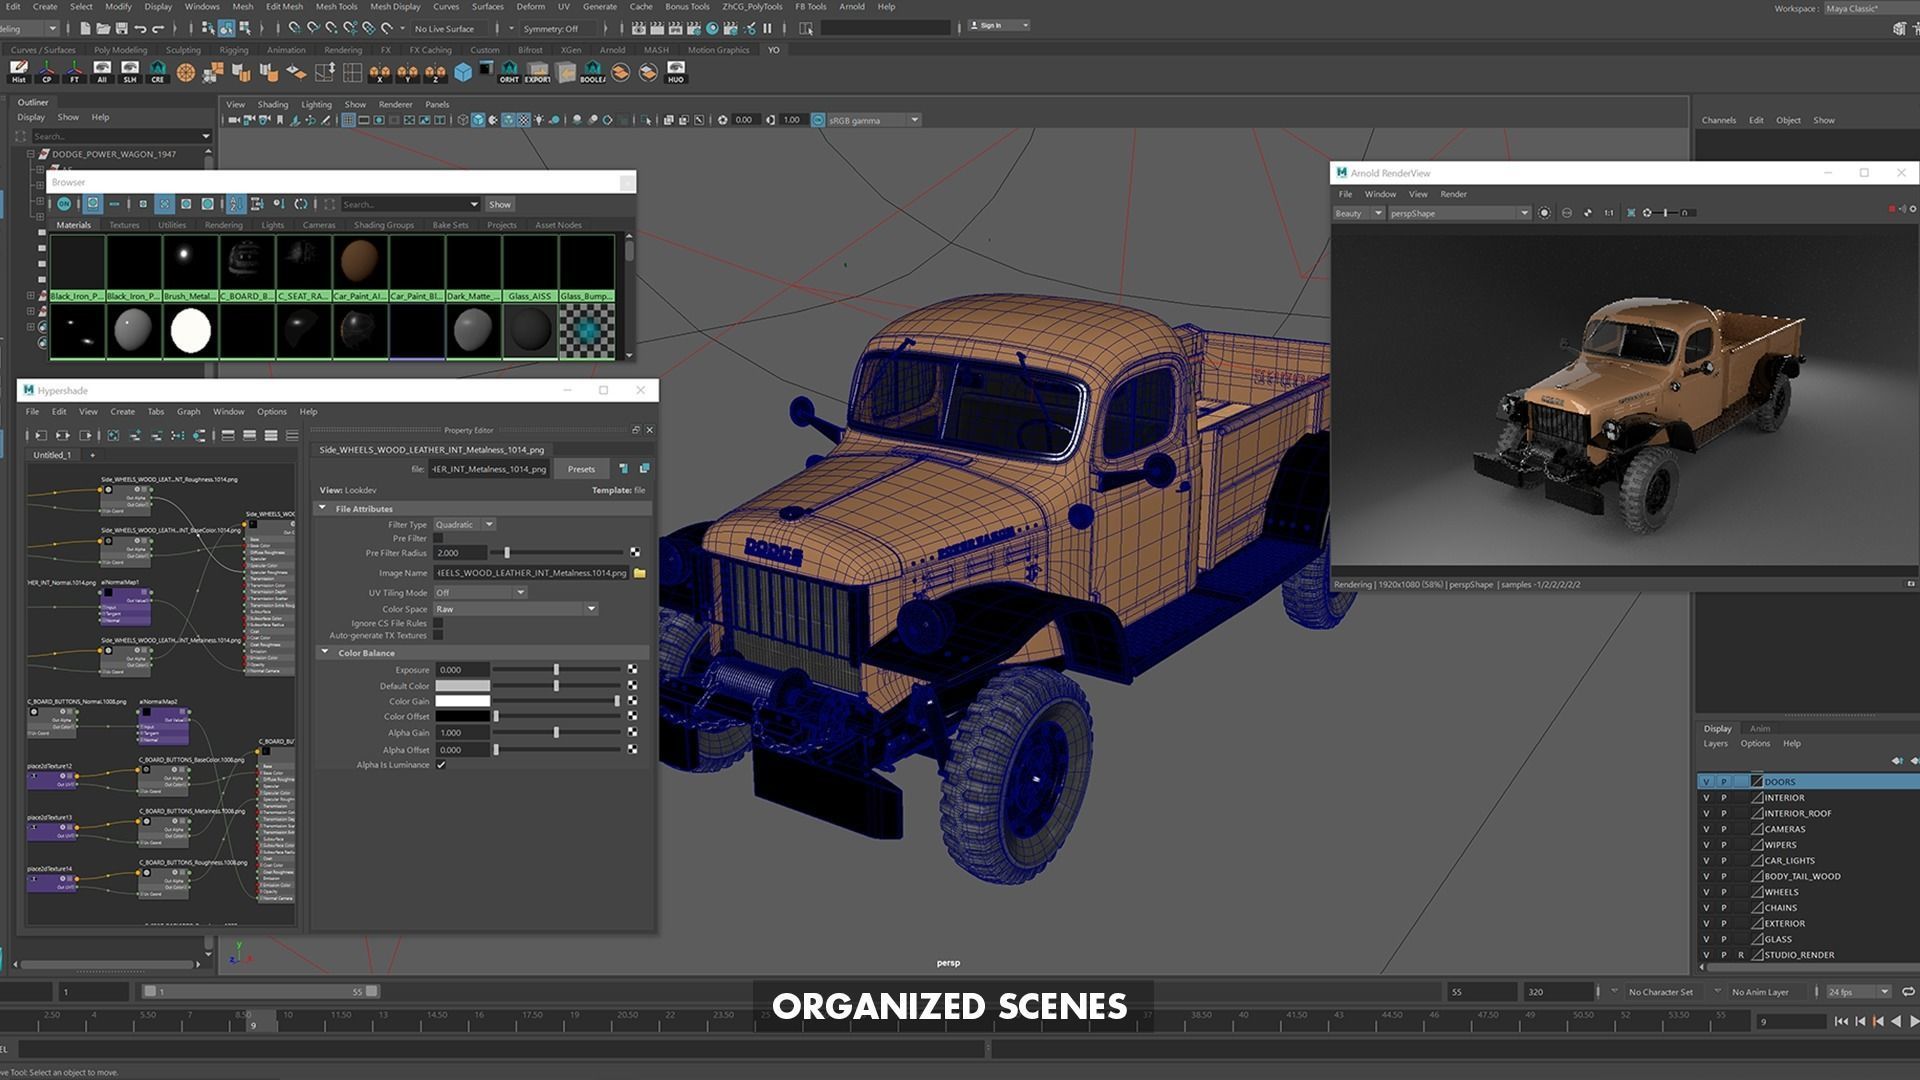Click the blue polygon cube shelf icon

tap(463, 72)
